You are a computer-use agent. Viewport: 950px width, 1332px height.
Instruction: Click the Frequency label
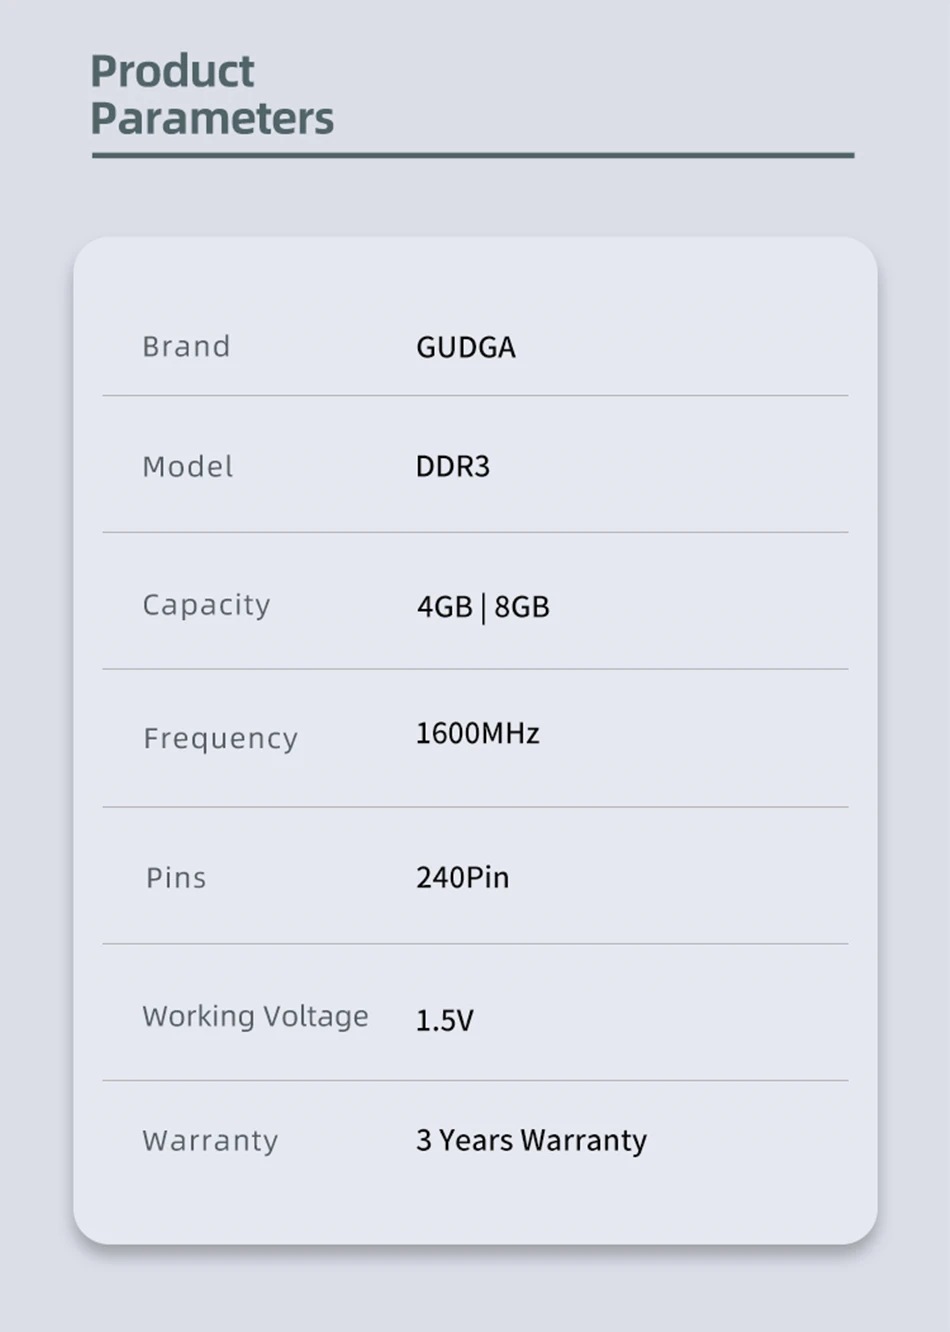220,738
